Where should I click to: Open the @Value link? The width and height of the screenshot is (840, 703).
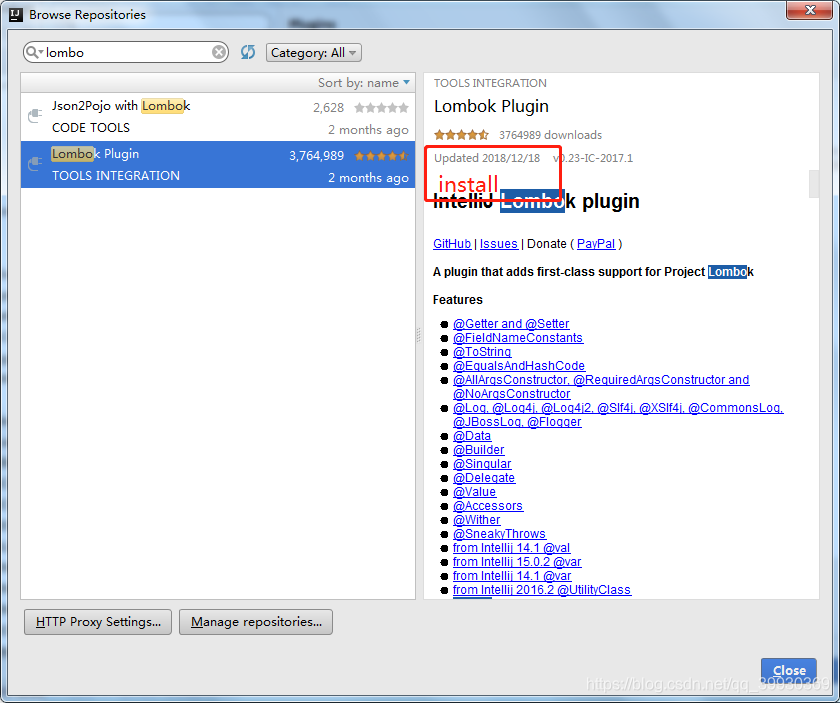475,491
